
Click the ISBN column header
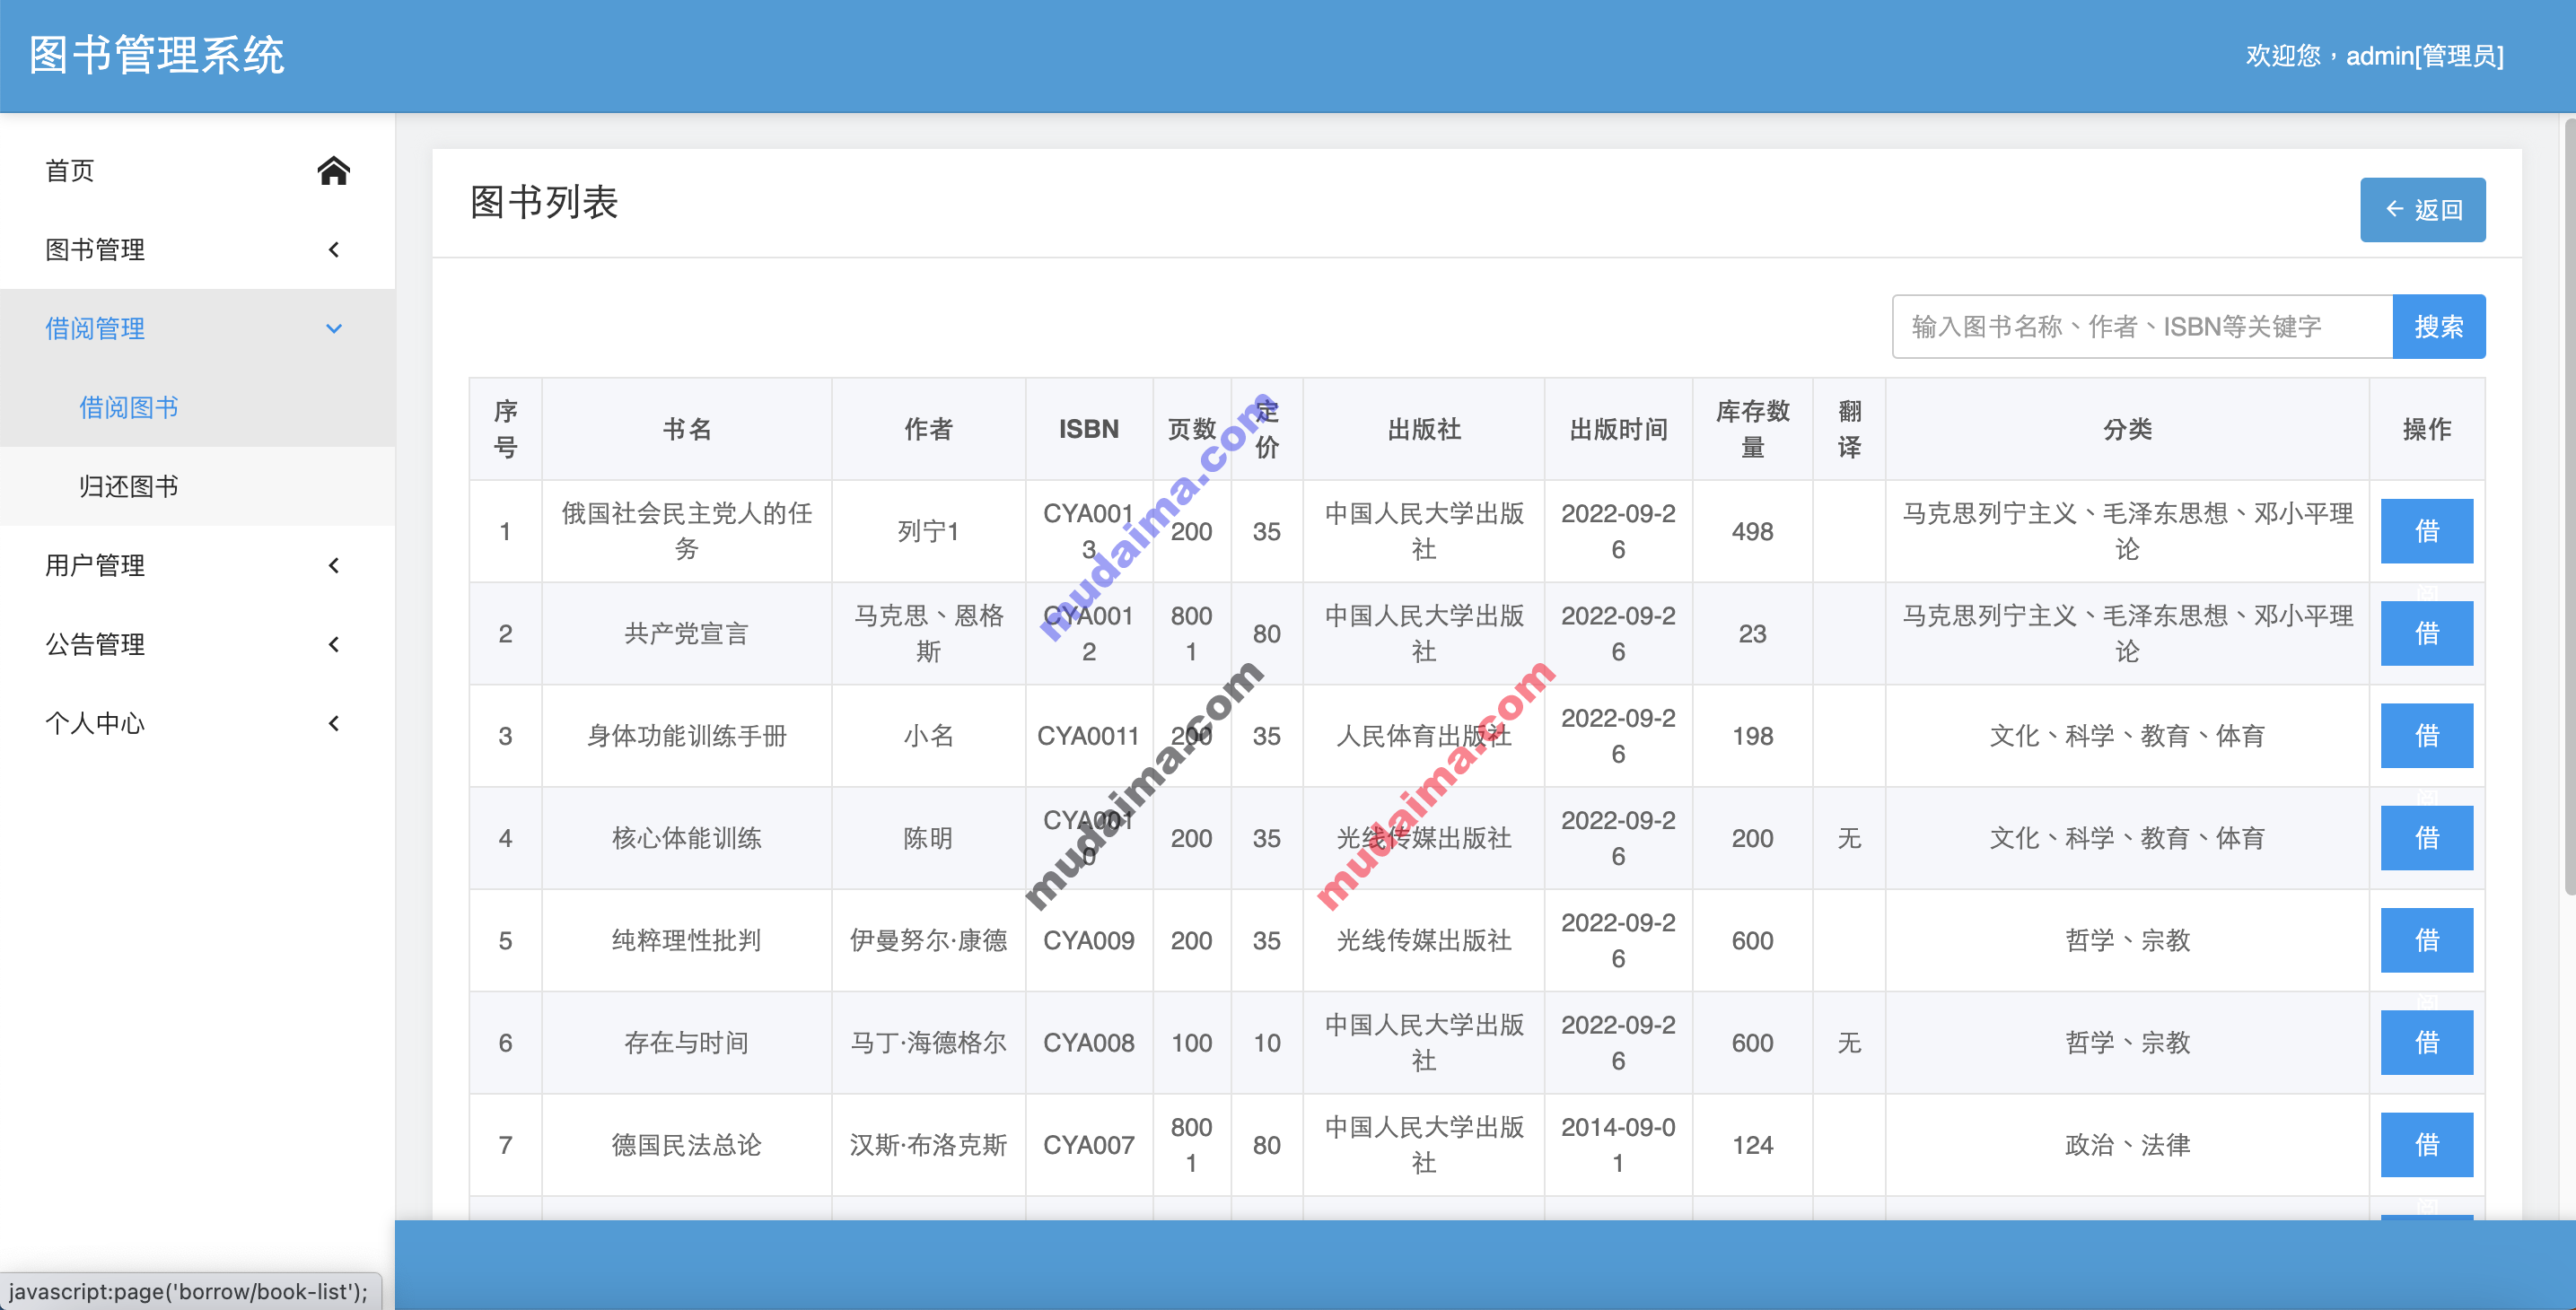click(1089, 429)
